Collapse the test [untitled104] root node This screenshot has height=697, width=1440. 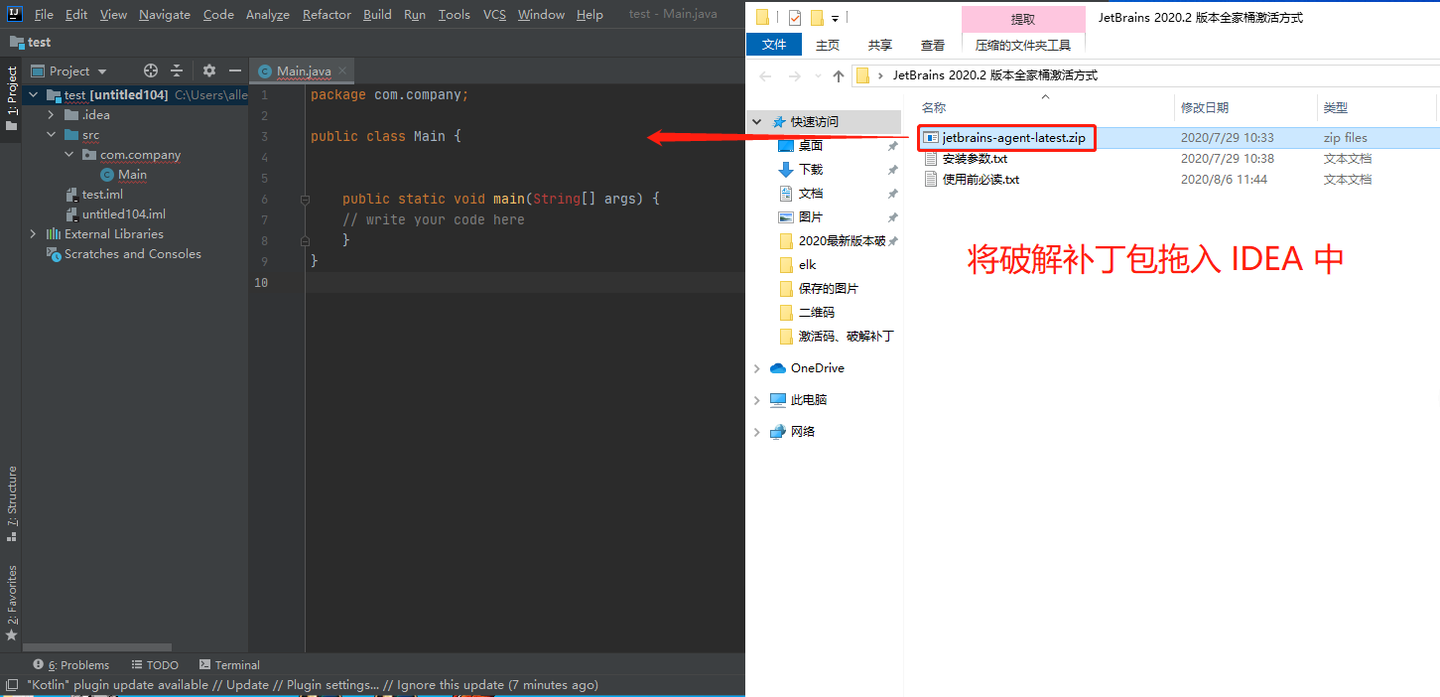point(33,95)
